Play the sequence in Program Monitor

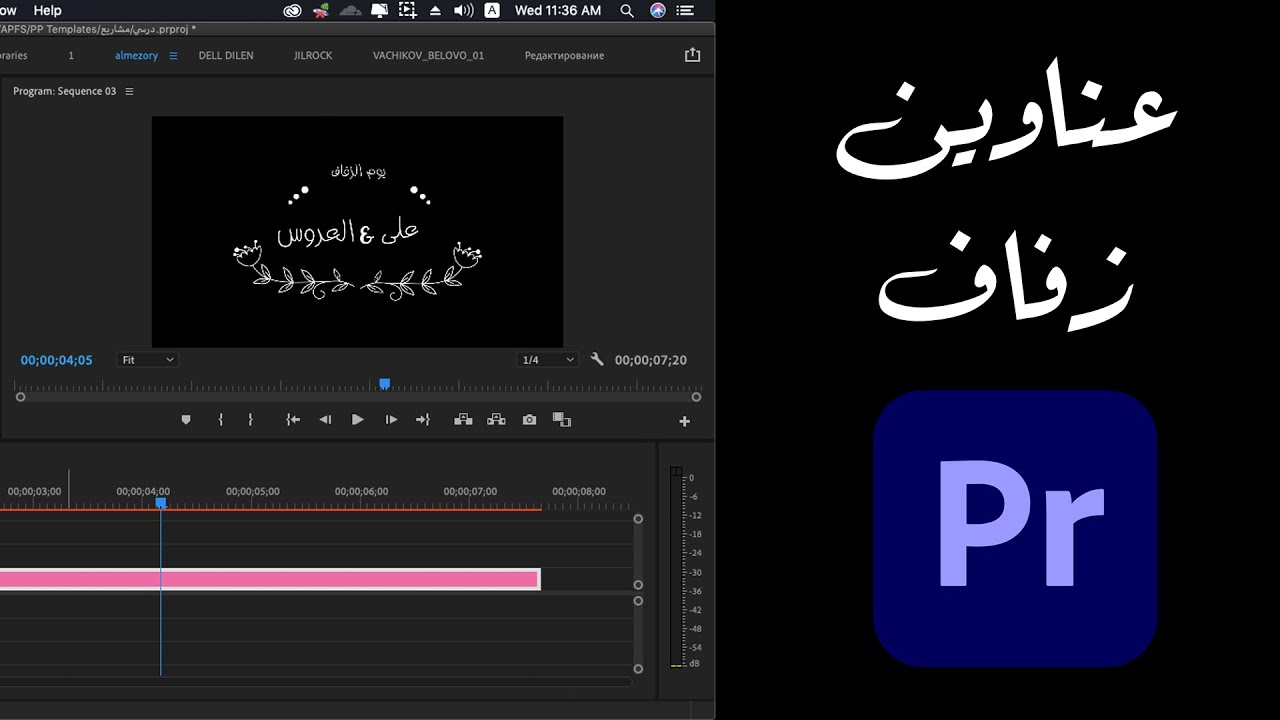(x=357, y=420)
